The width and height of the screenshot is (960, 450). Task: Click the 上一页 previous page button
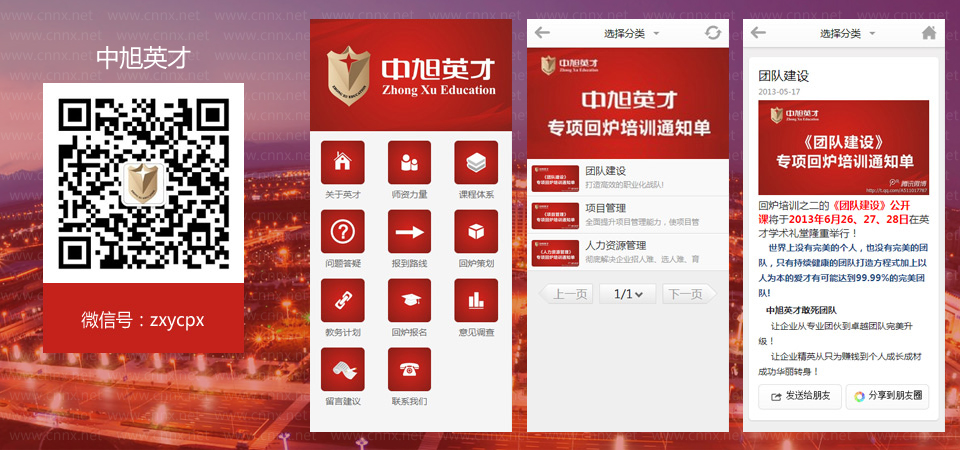tap(566, 294)
